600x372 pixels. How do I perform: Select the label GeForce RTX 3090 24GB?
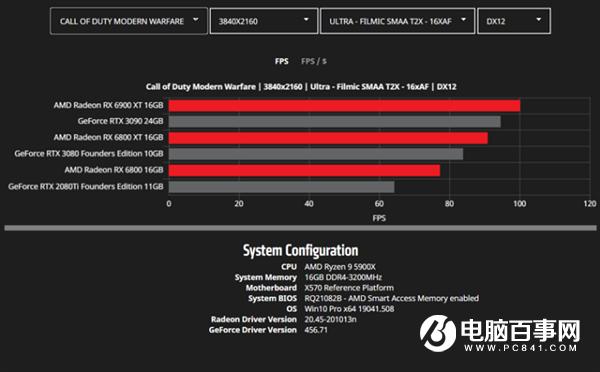[121, 121]
